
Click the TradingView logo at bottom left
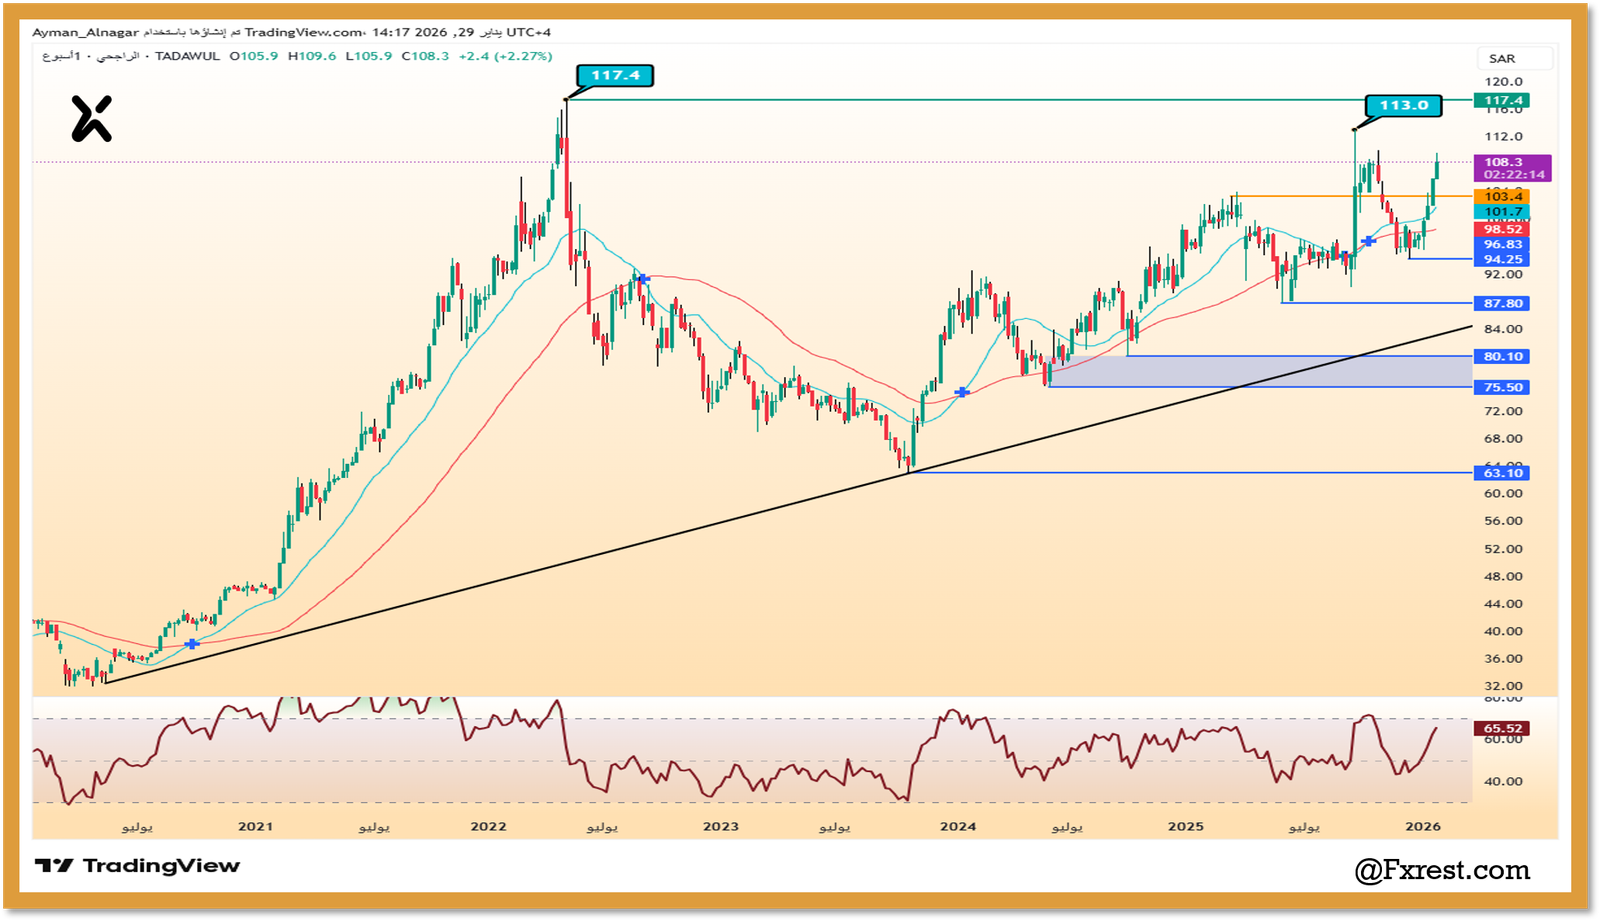(137, 866)
